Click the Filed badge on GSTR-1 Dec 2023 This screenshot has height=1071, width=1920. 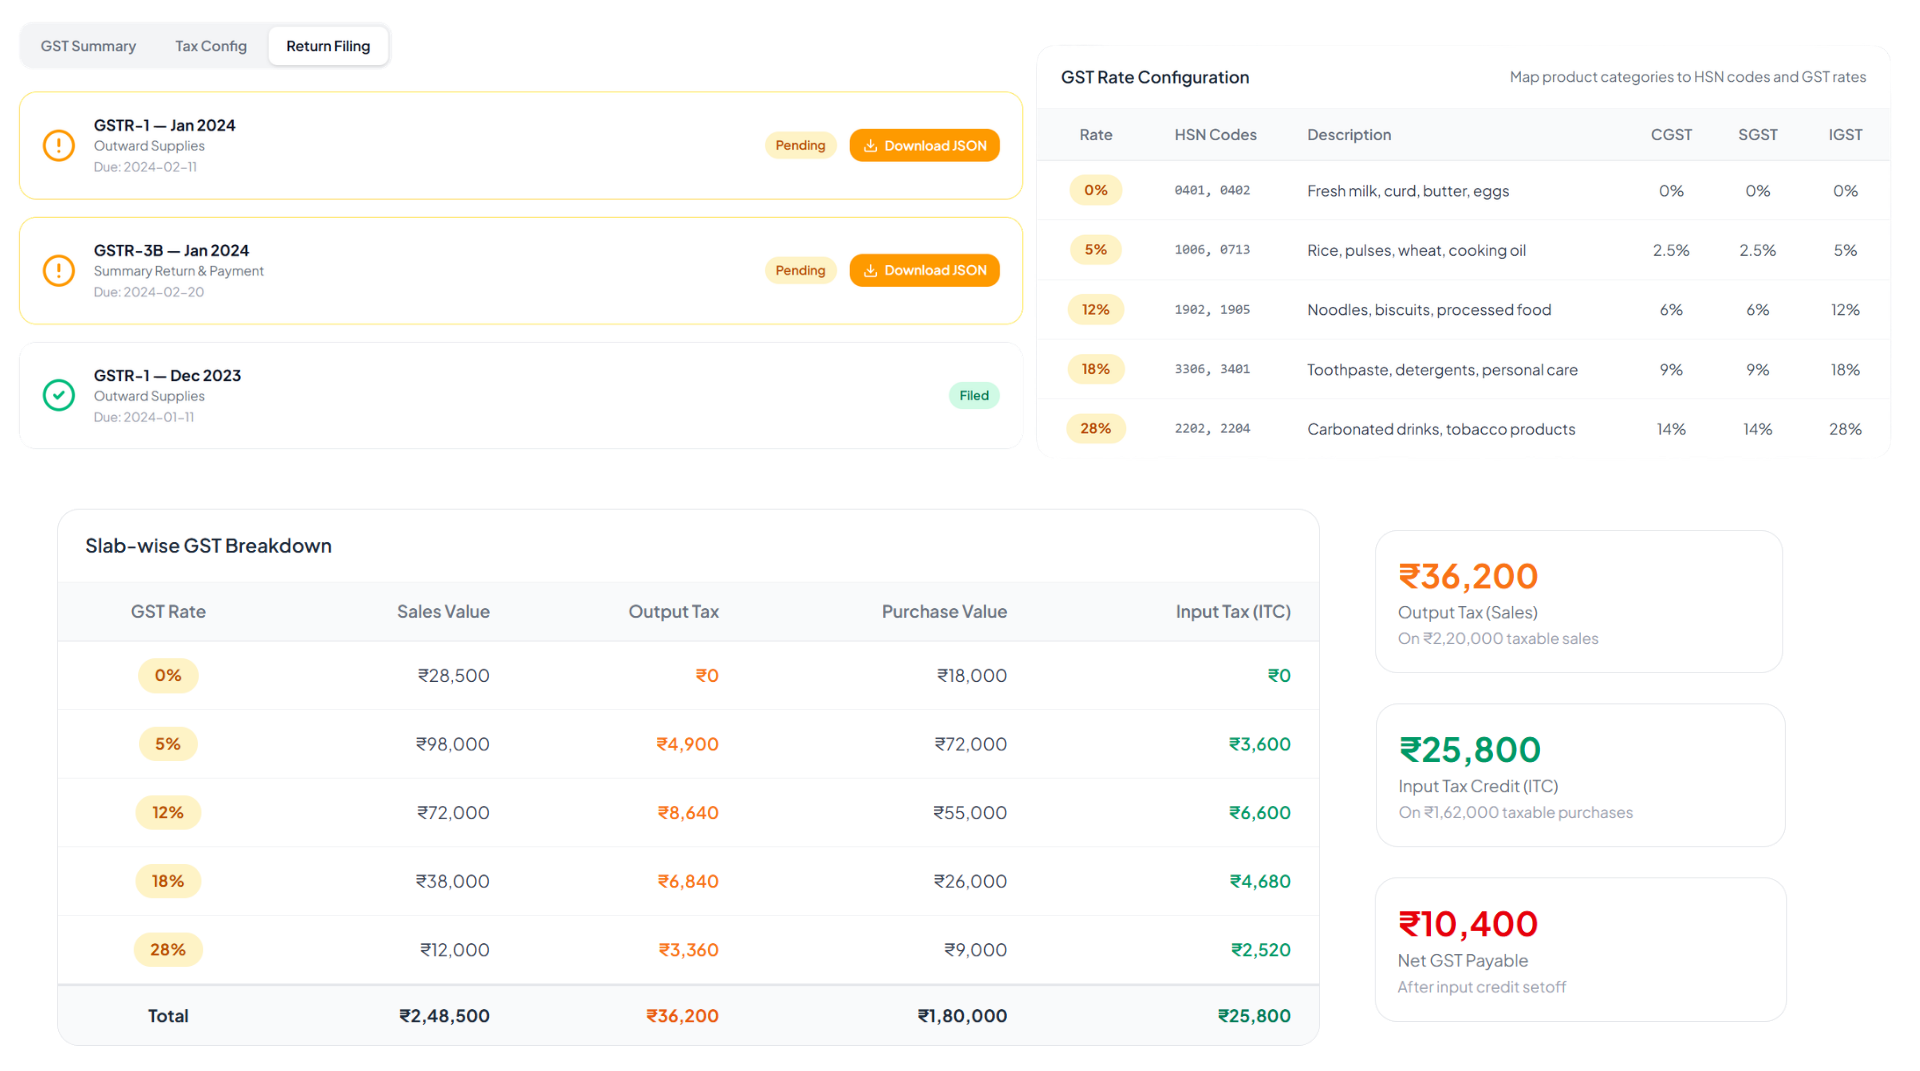coord(974,396)
